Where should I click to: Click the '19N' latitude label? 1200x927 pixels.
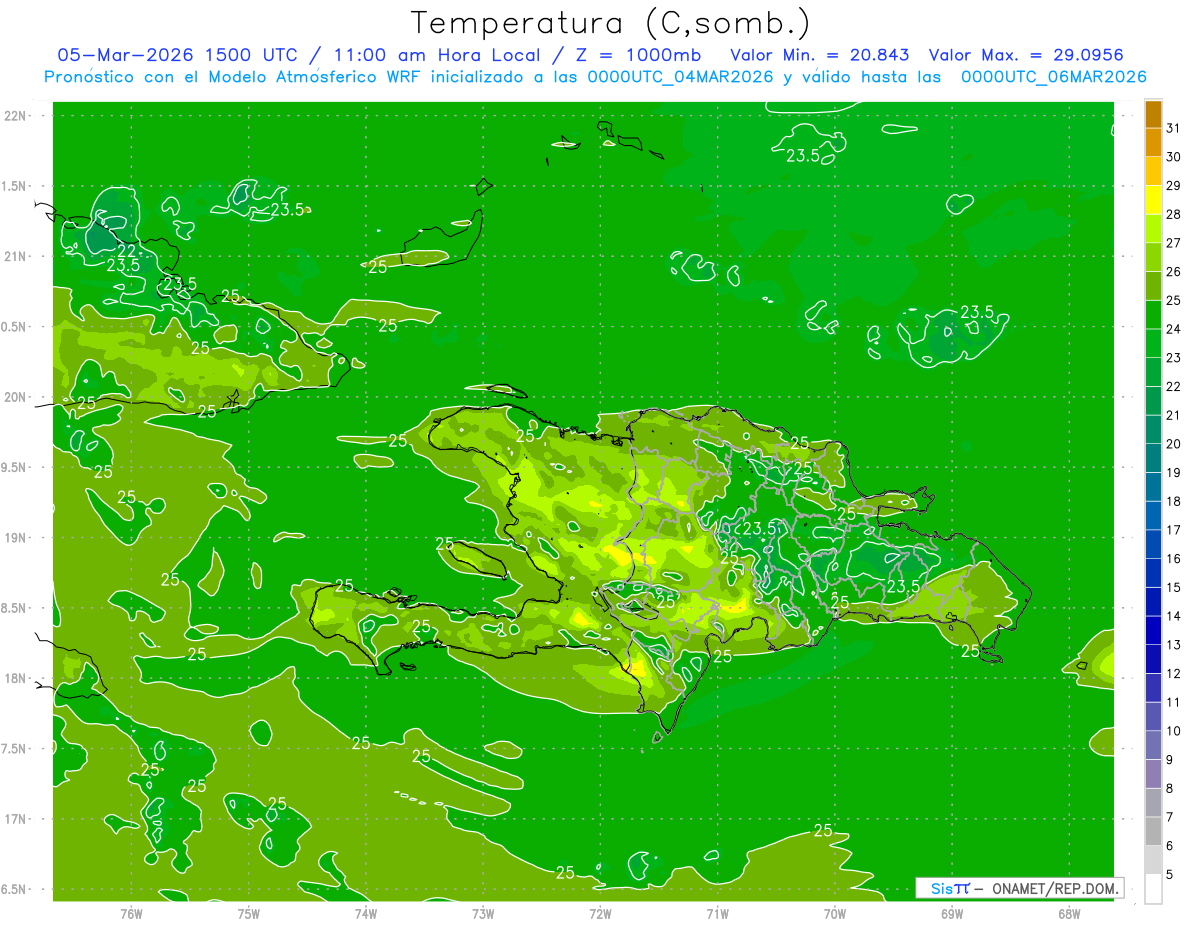click(x=15, y=538)
